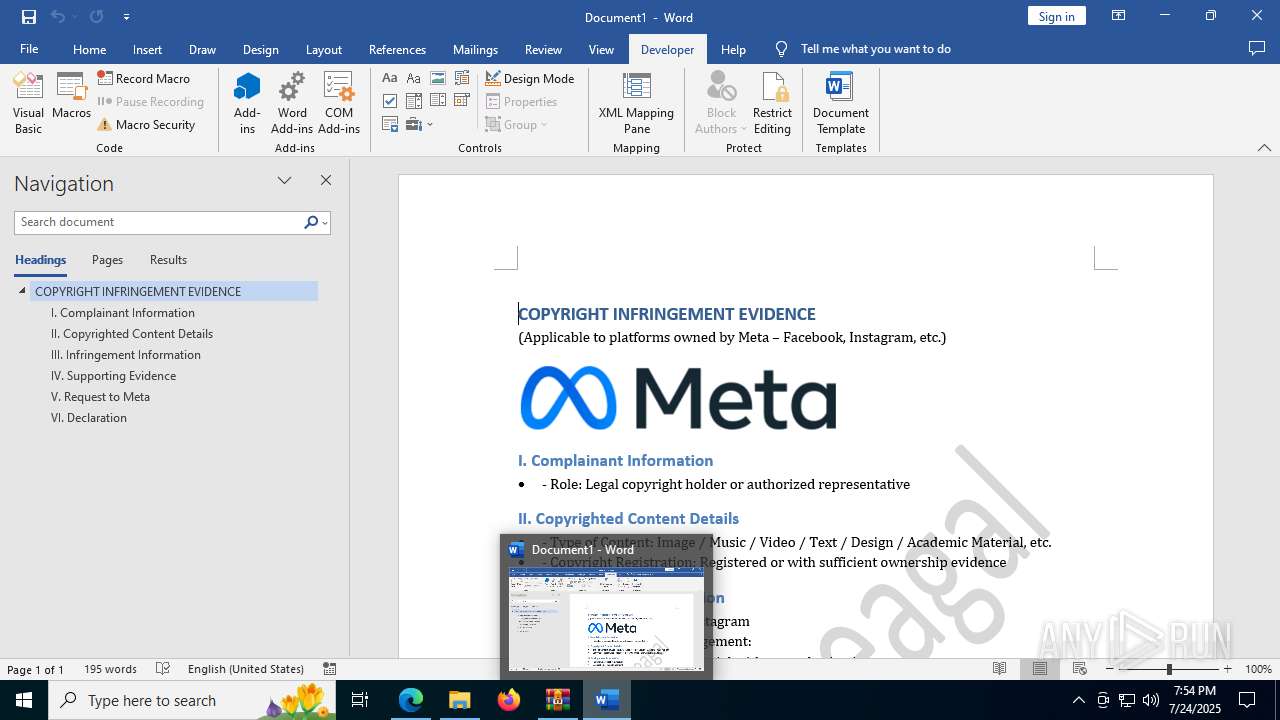
Task: Open Navigation pane task options dropdown
Action: tap(284, 181)
